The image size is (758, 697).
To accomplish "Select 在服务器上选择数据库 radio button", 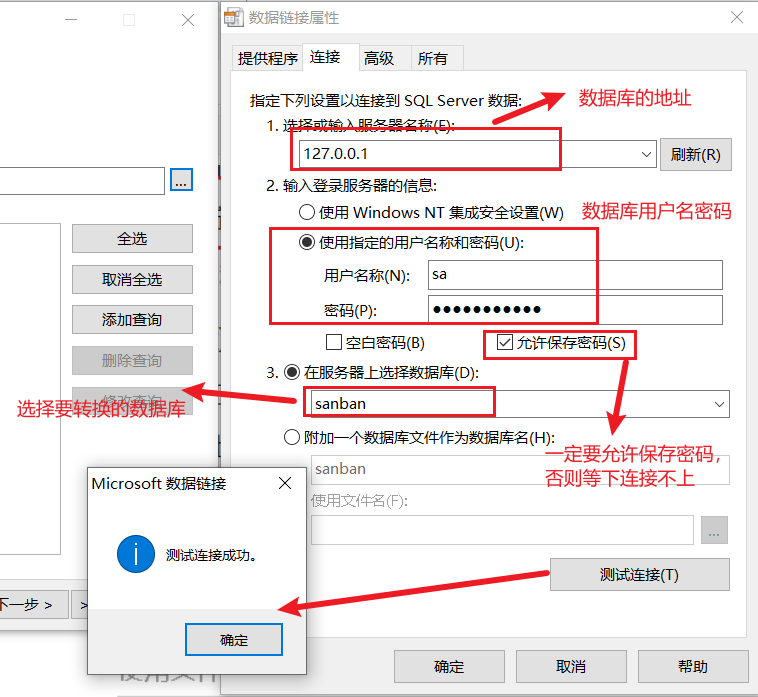I will tap(292, 372).
